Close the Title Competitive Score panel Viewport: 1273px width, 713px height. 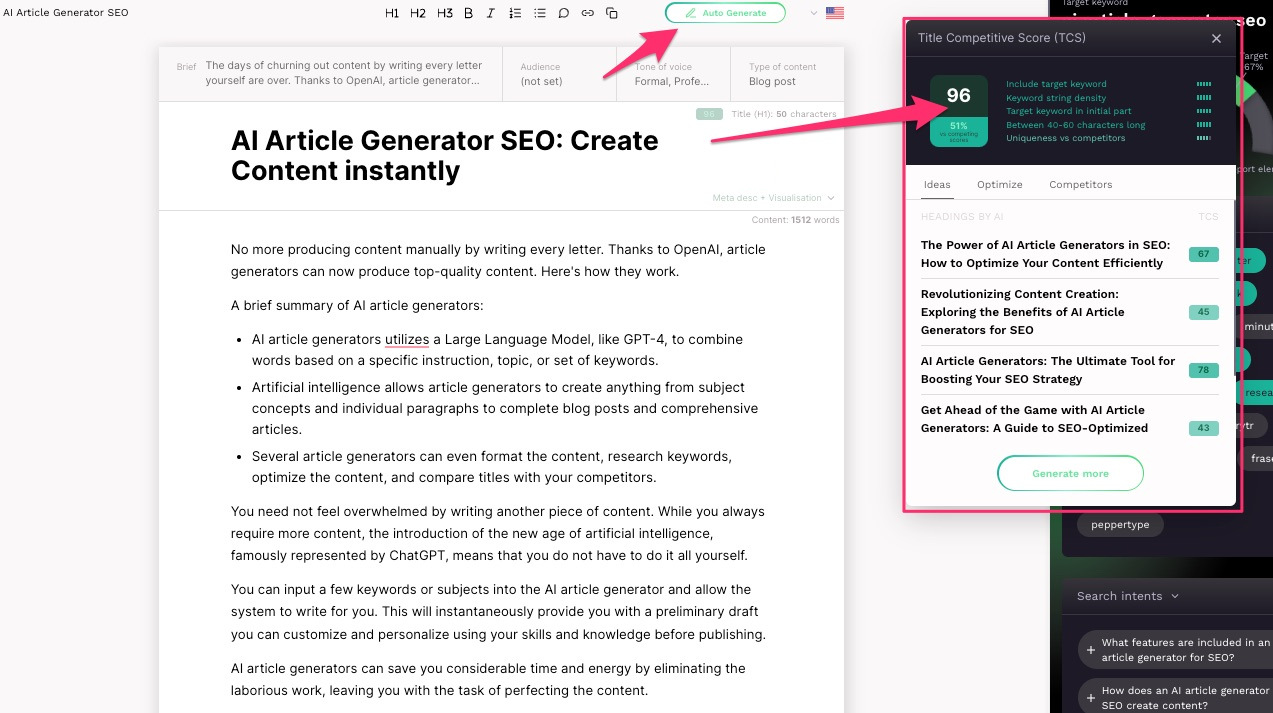pyautogui.click(x=1216, y=38)
